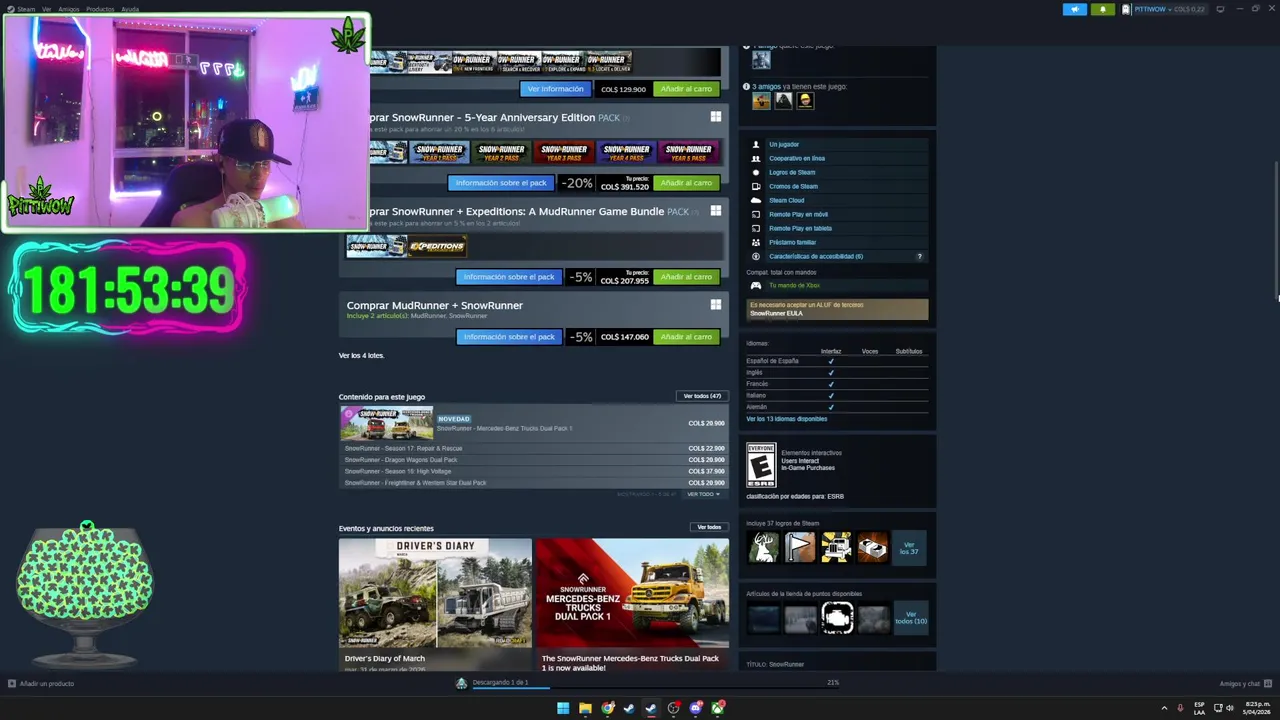Click Windows icon on Expeditions bundle

pyautogui.click(x=716, y=211)
